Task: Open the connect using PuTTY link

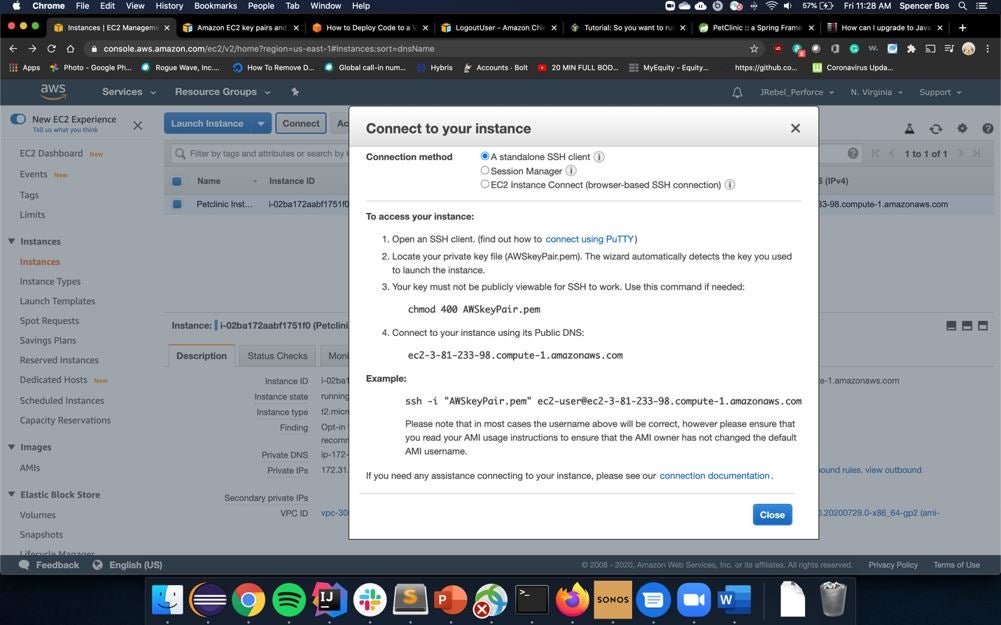Action: (589, 239)
